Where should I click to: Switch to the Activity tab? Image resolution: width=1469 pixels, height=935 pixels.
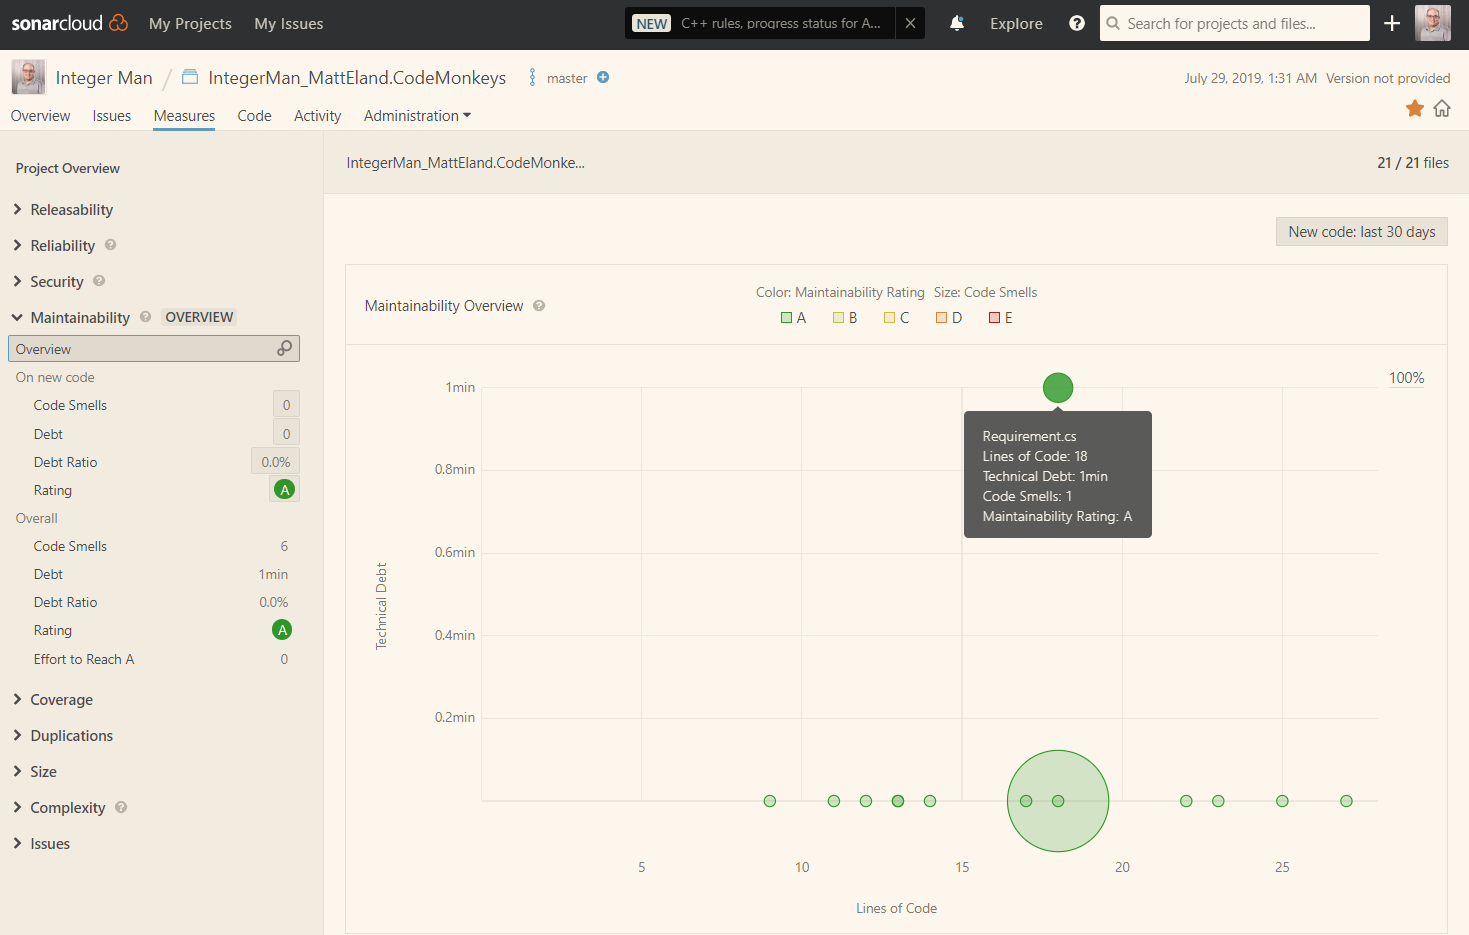click(317, 115)
